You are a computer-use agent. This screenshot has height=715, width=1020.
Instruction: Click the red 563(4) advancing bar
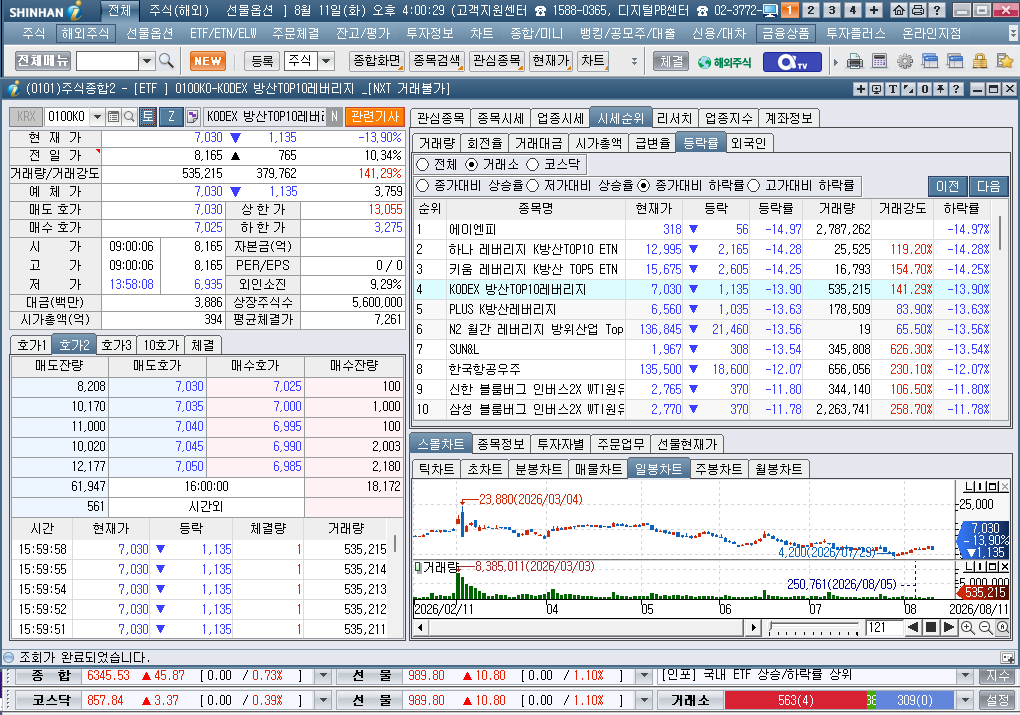(x=796, y=701)
